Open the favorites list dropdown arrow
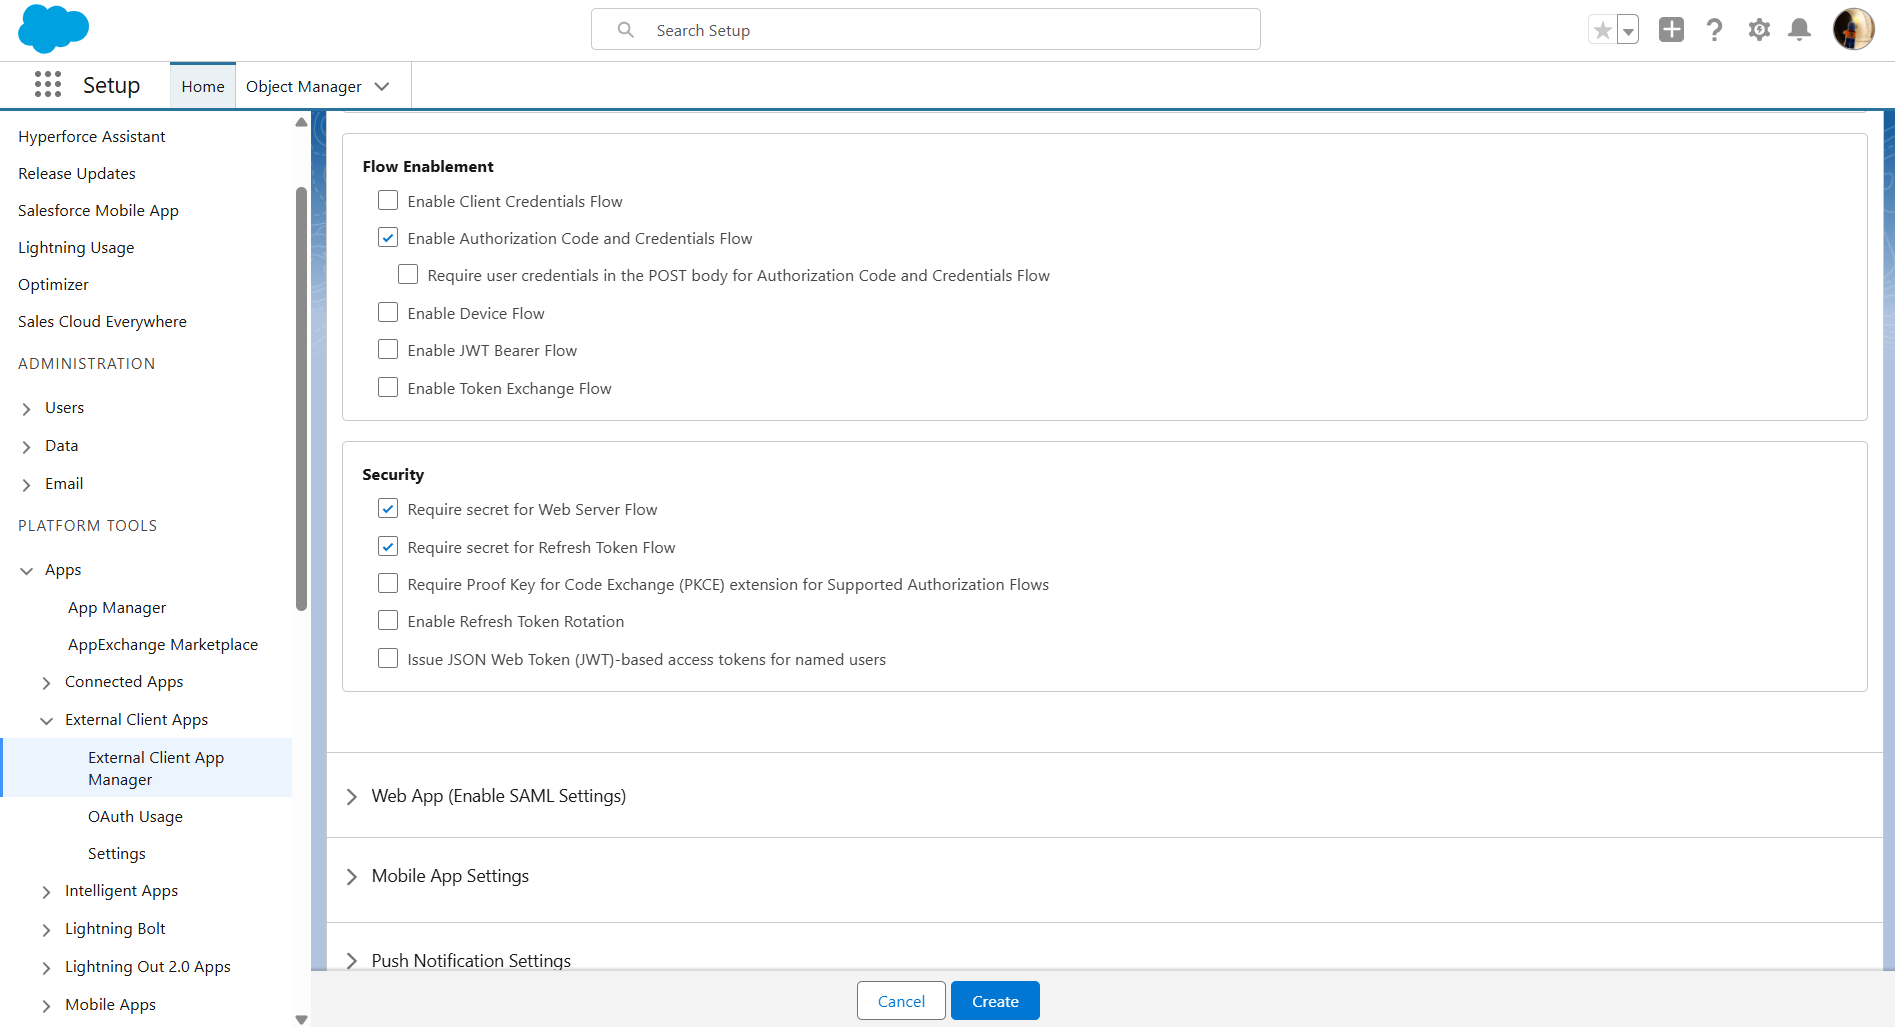The width and height of the screenshot is (1895, 1027). pos(1628,31)
